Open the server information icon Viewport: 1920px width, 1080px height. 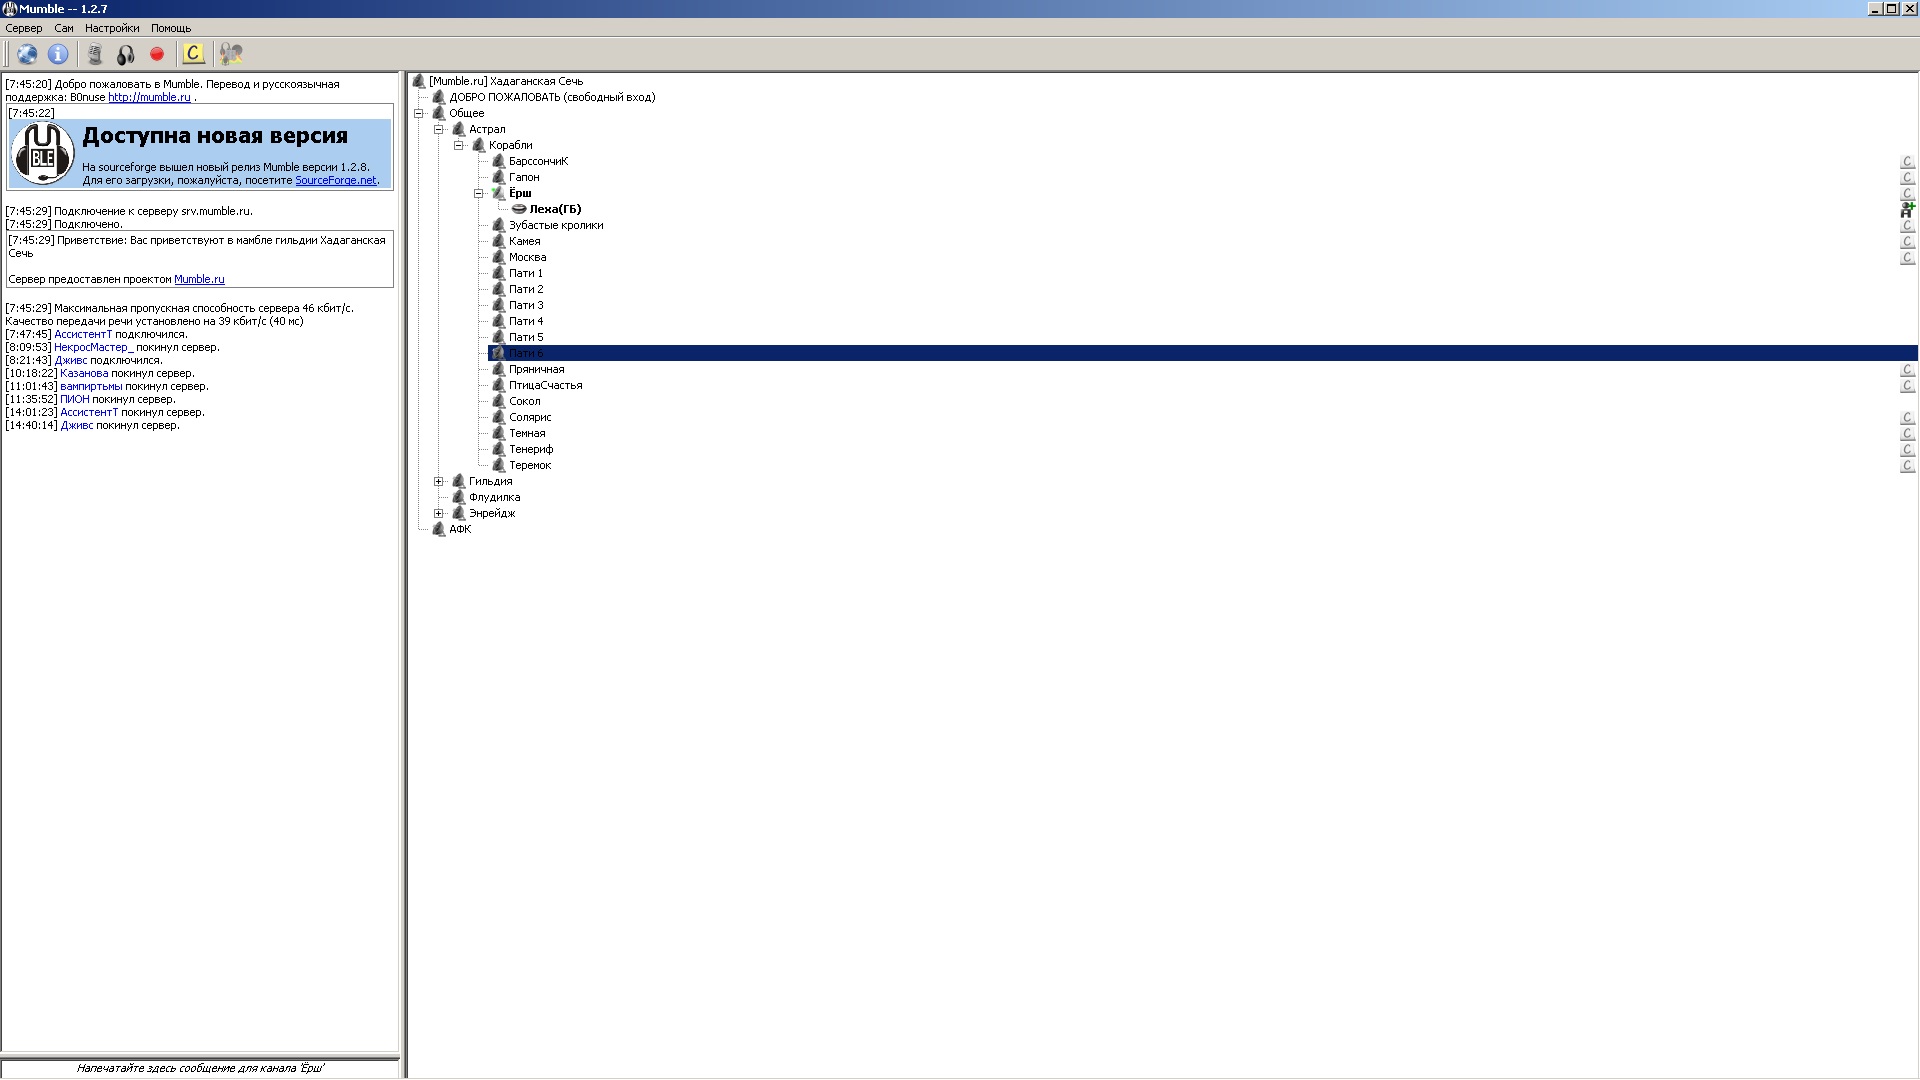(58, 54)
